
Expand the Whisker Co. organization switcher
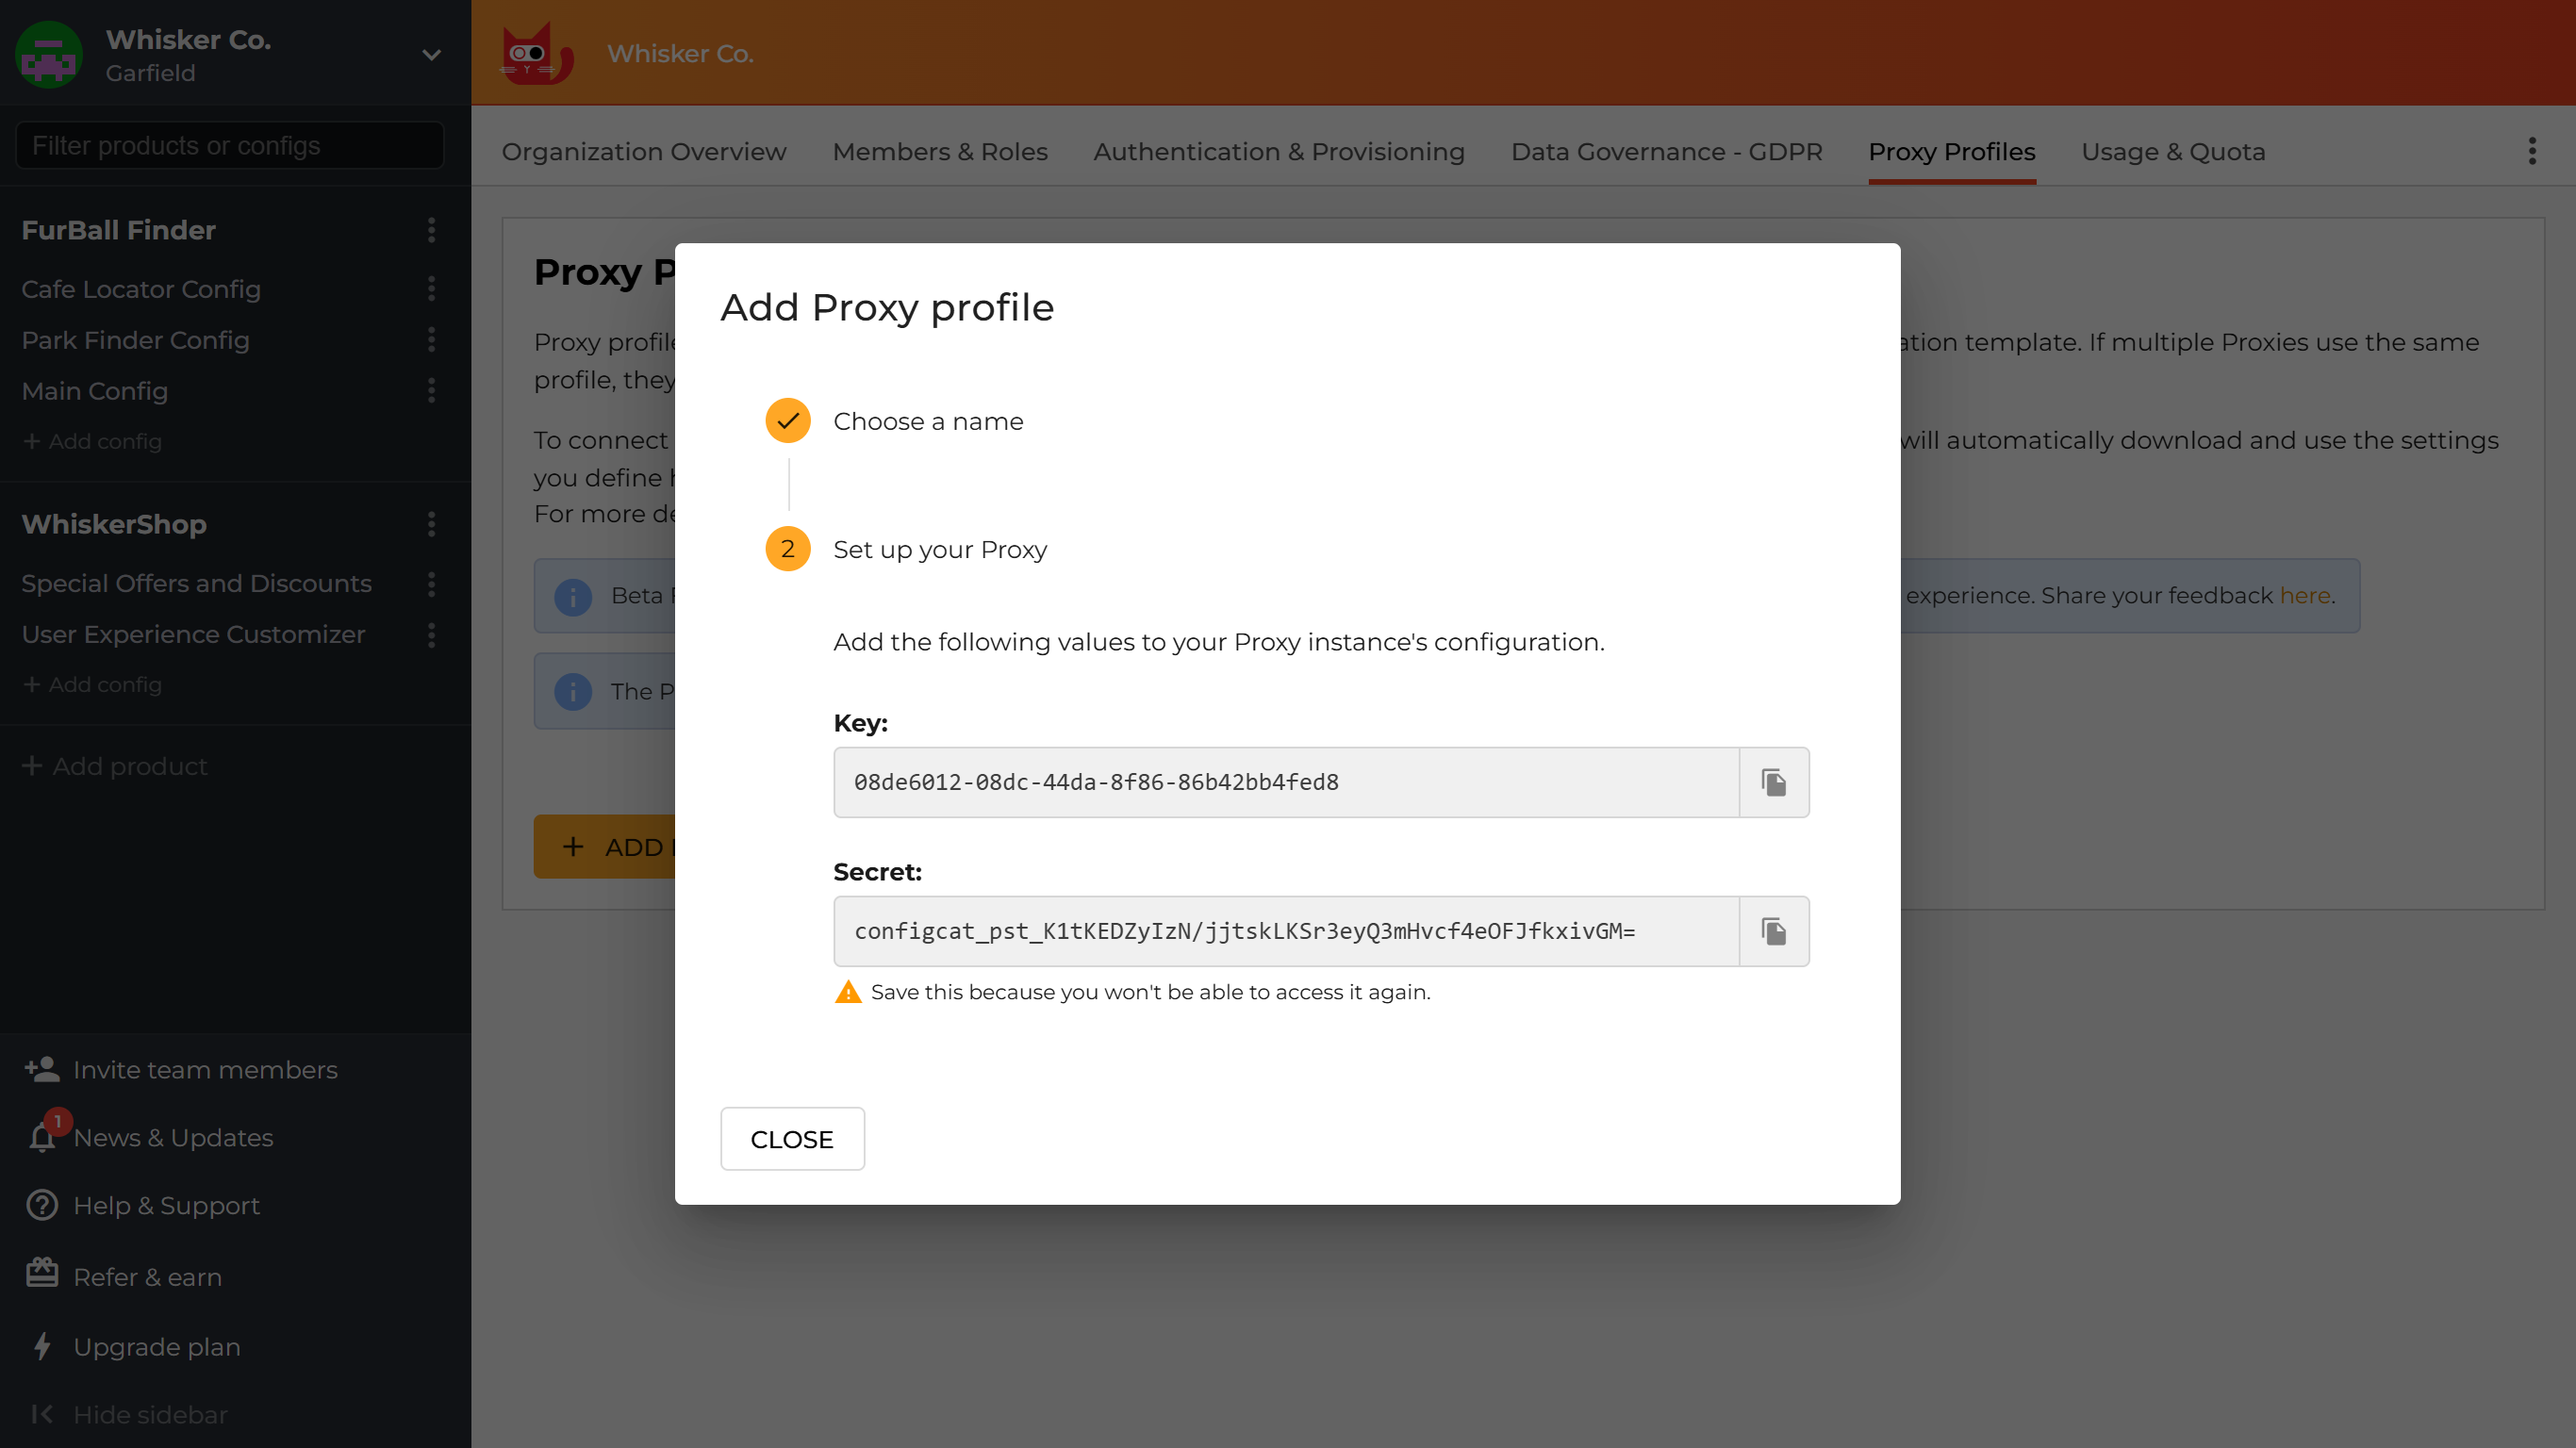(430, 55)
